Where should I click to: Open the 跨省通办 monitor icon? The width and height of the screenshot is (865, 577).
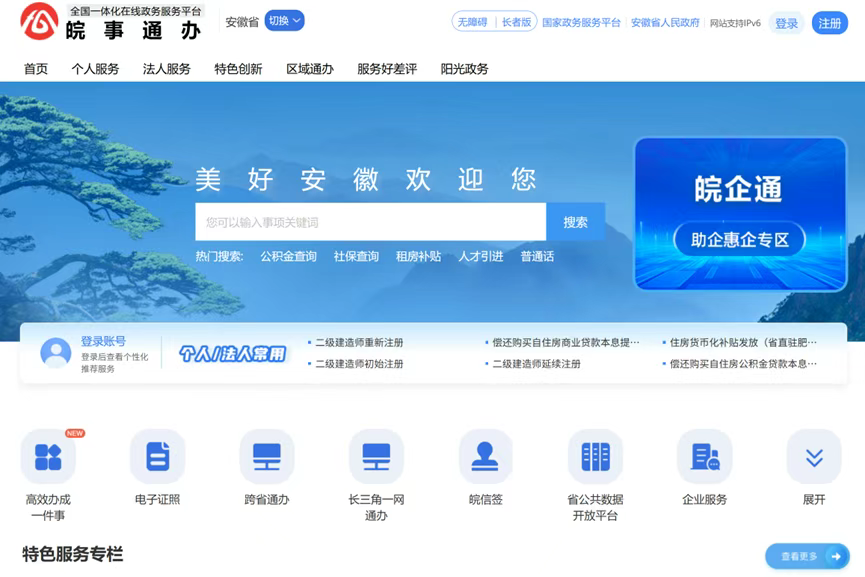point(267,457)
